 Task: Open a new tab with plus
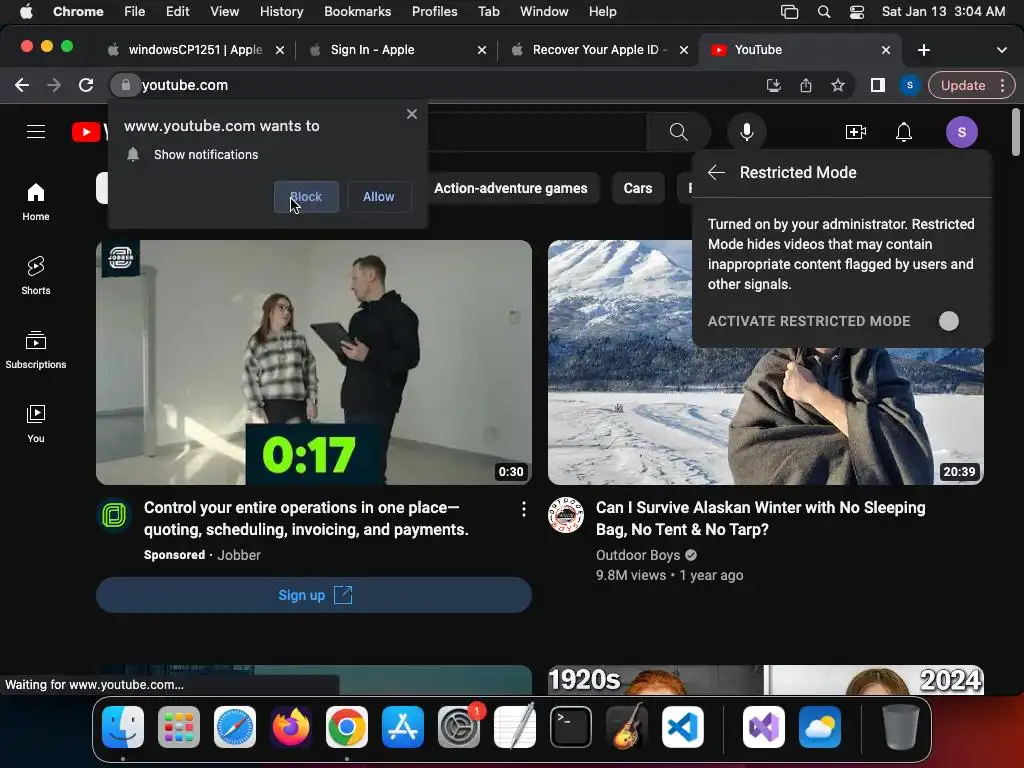pos(923,50)
